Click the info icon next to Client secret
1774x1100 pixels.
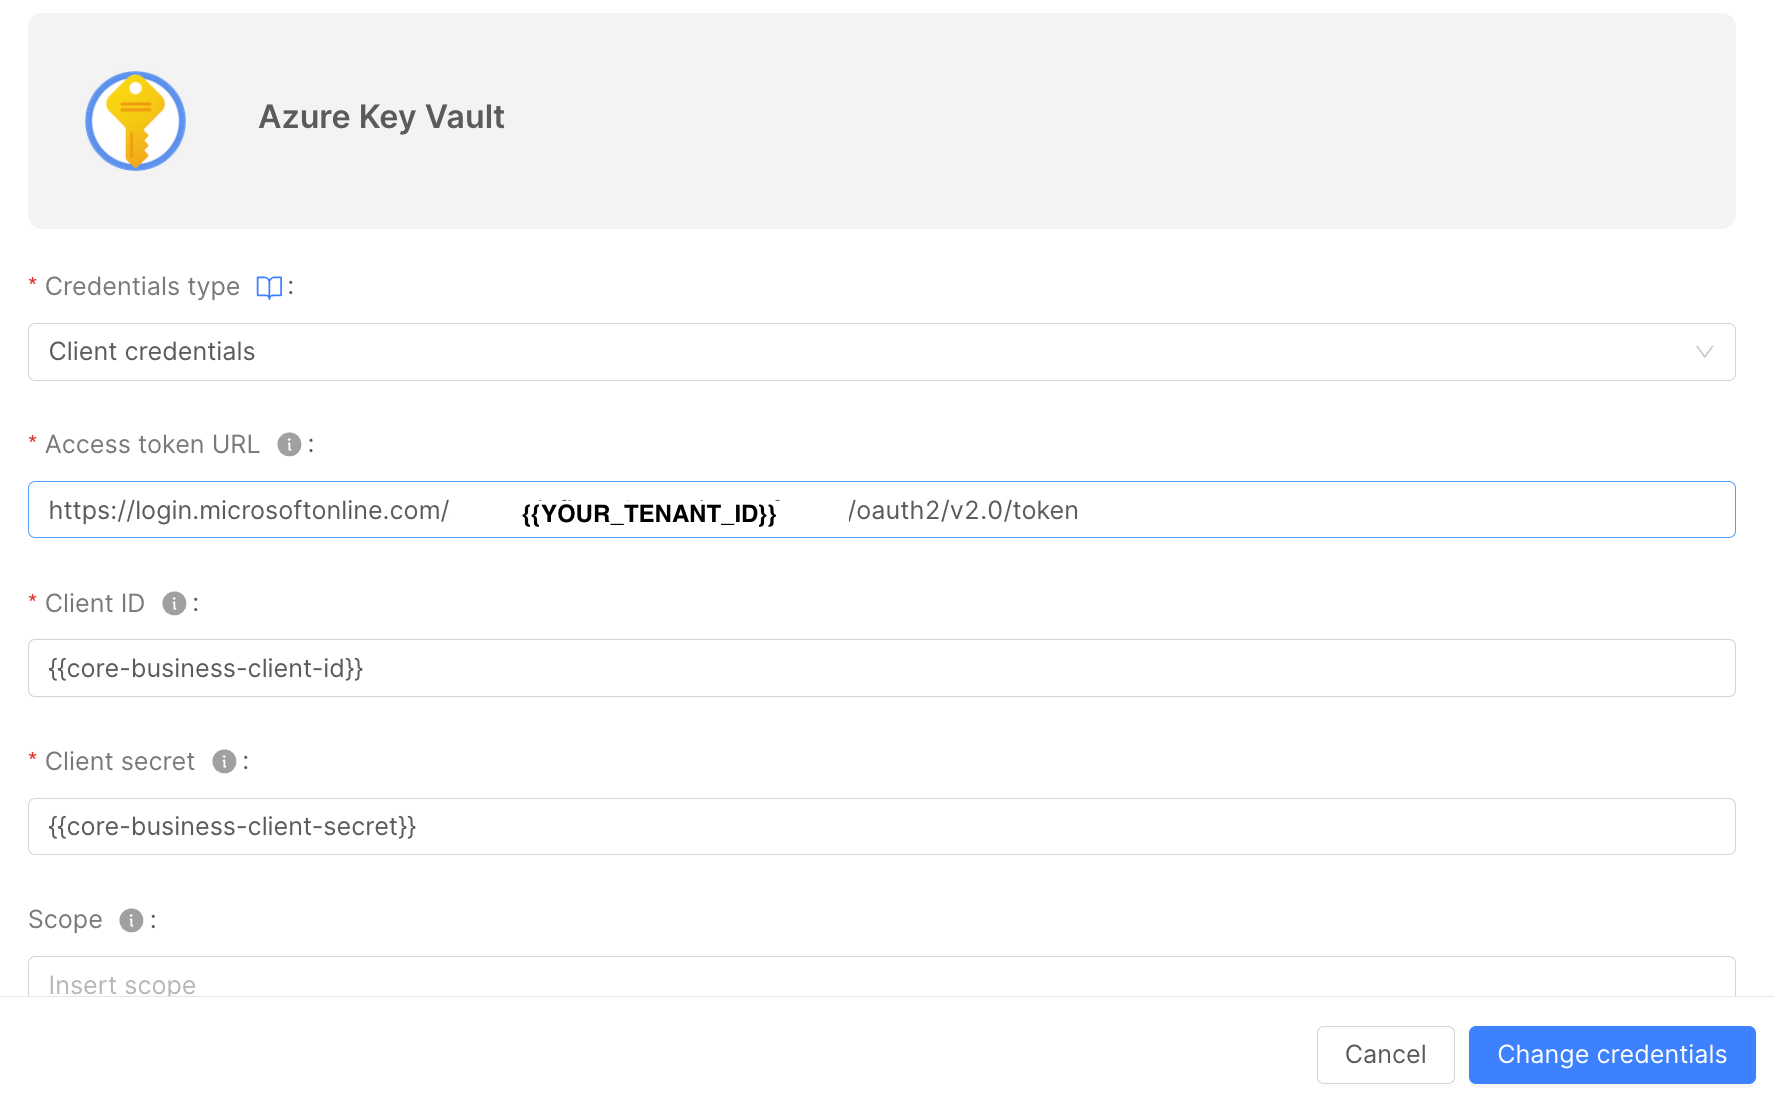point(224,761)
